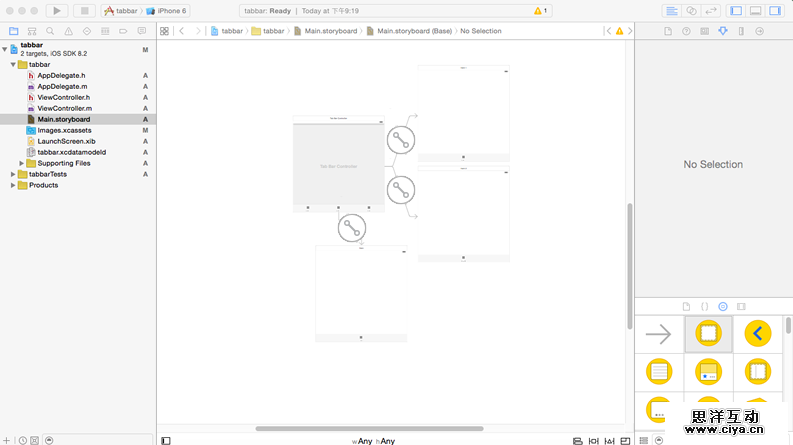Show the Debug navigator

105,31
